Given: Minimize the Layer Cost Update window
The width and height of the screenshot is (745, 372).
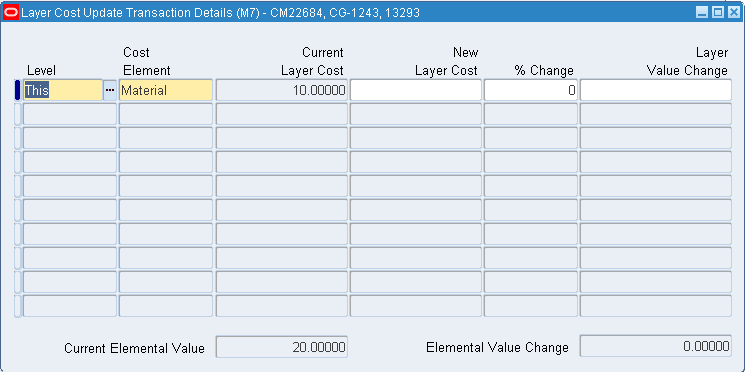Looking at the screenshot, I should tap(702, 13).
